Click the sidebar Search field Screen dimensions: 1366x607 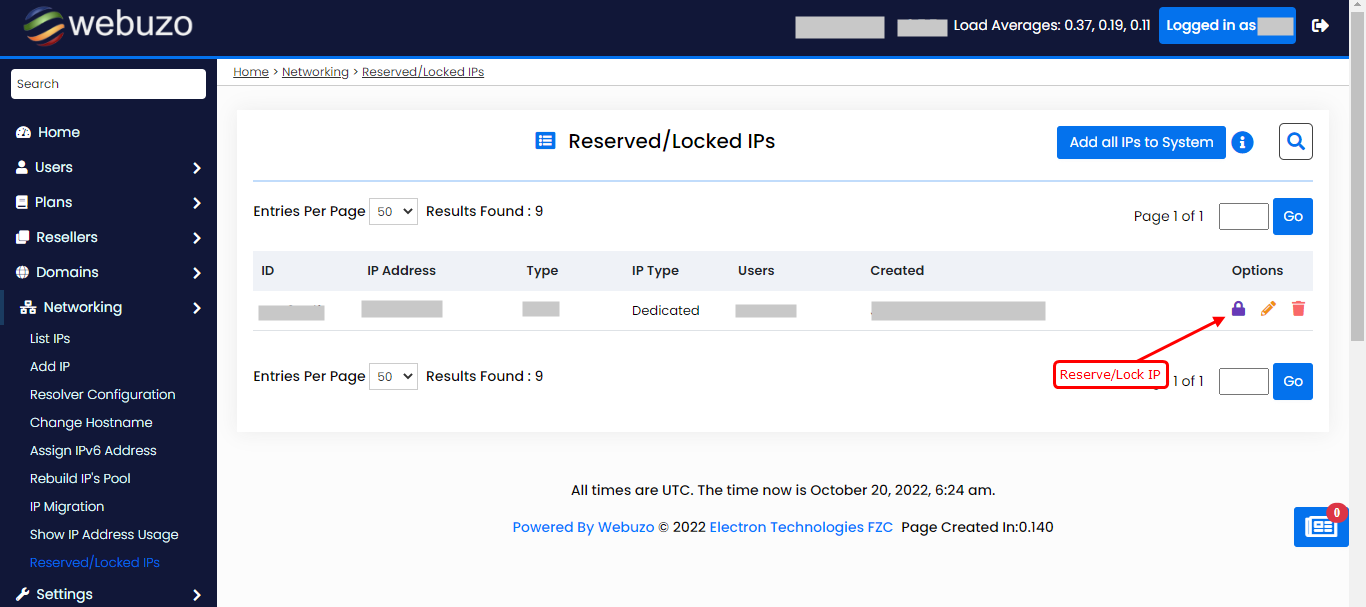108,84
